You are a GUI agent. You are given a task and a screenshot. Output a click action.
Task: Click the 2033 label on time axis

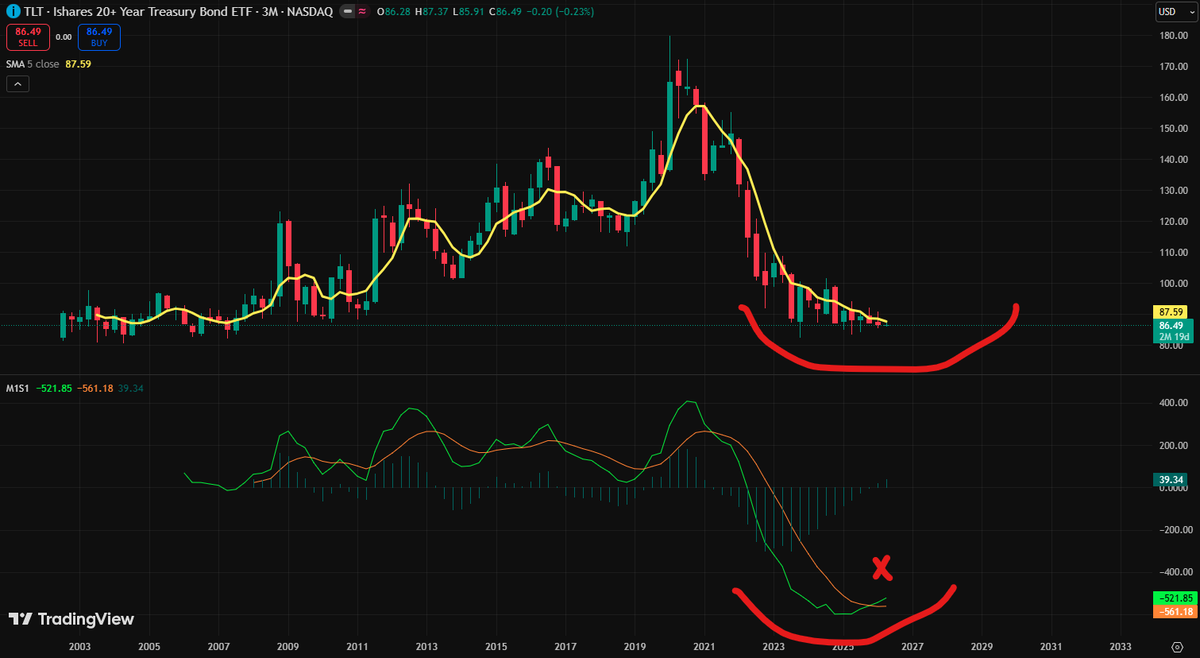point(1120,646)
